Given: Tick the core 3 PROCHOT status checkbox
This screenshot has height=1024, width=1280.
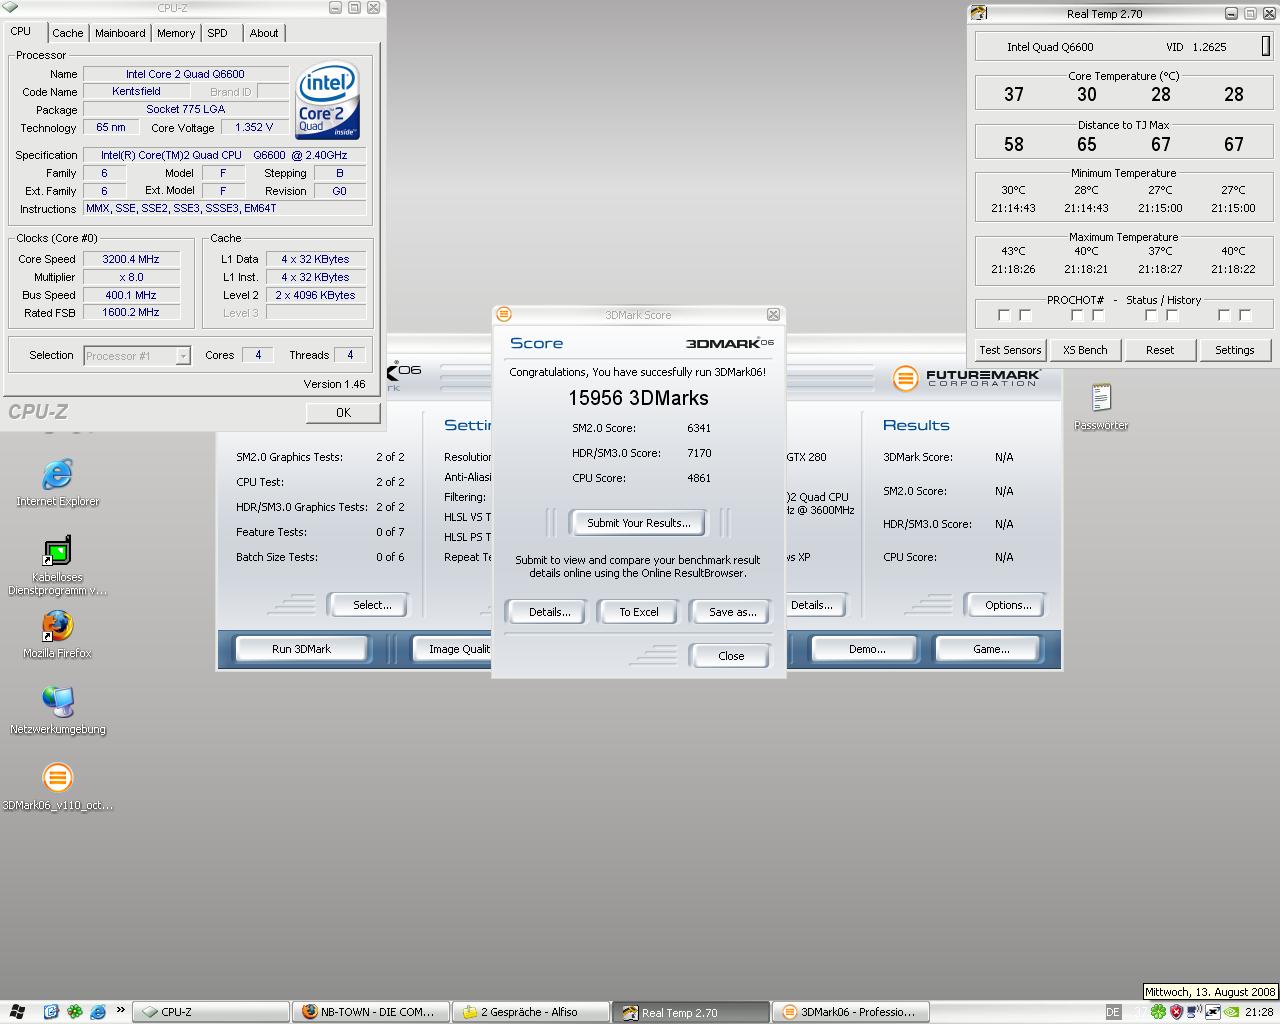Looking at the screenshot, I should (1151, 315).
